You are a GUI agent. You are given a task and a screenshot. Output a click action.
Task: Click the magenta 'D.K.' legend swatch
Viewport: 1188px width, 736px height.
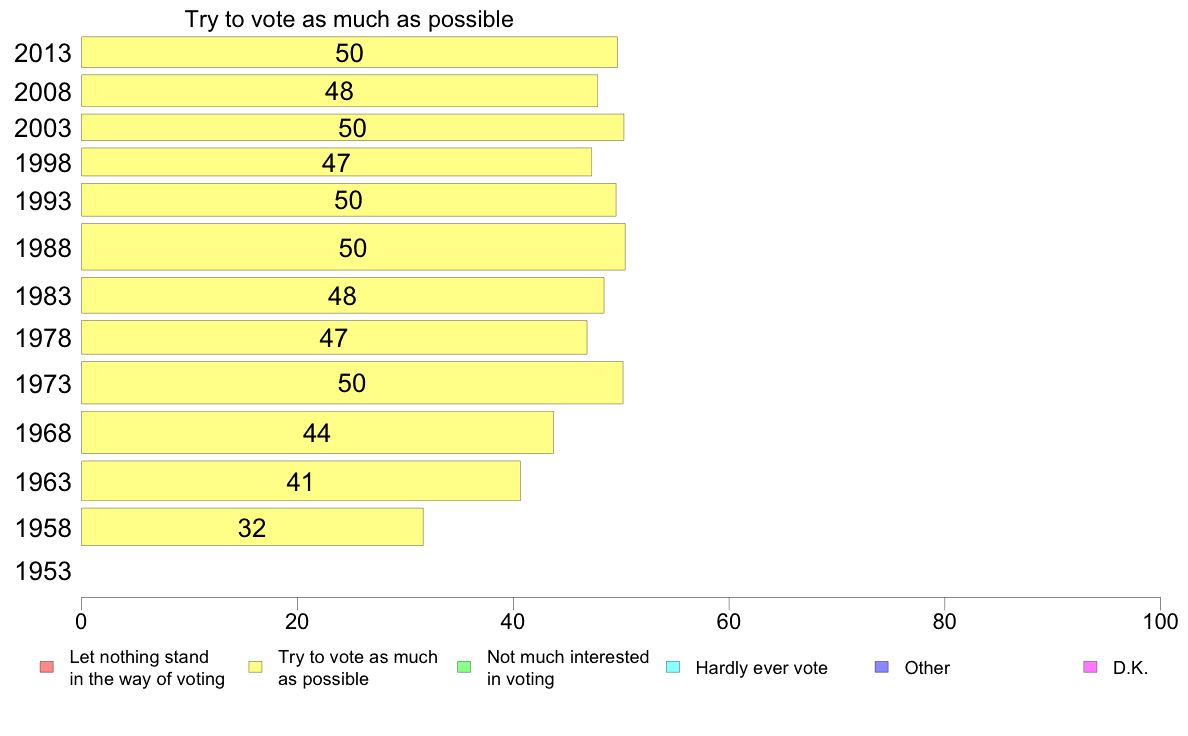click(1090, 667)
